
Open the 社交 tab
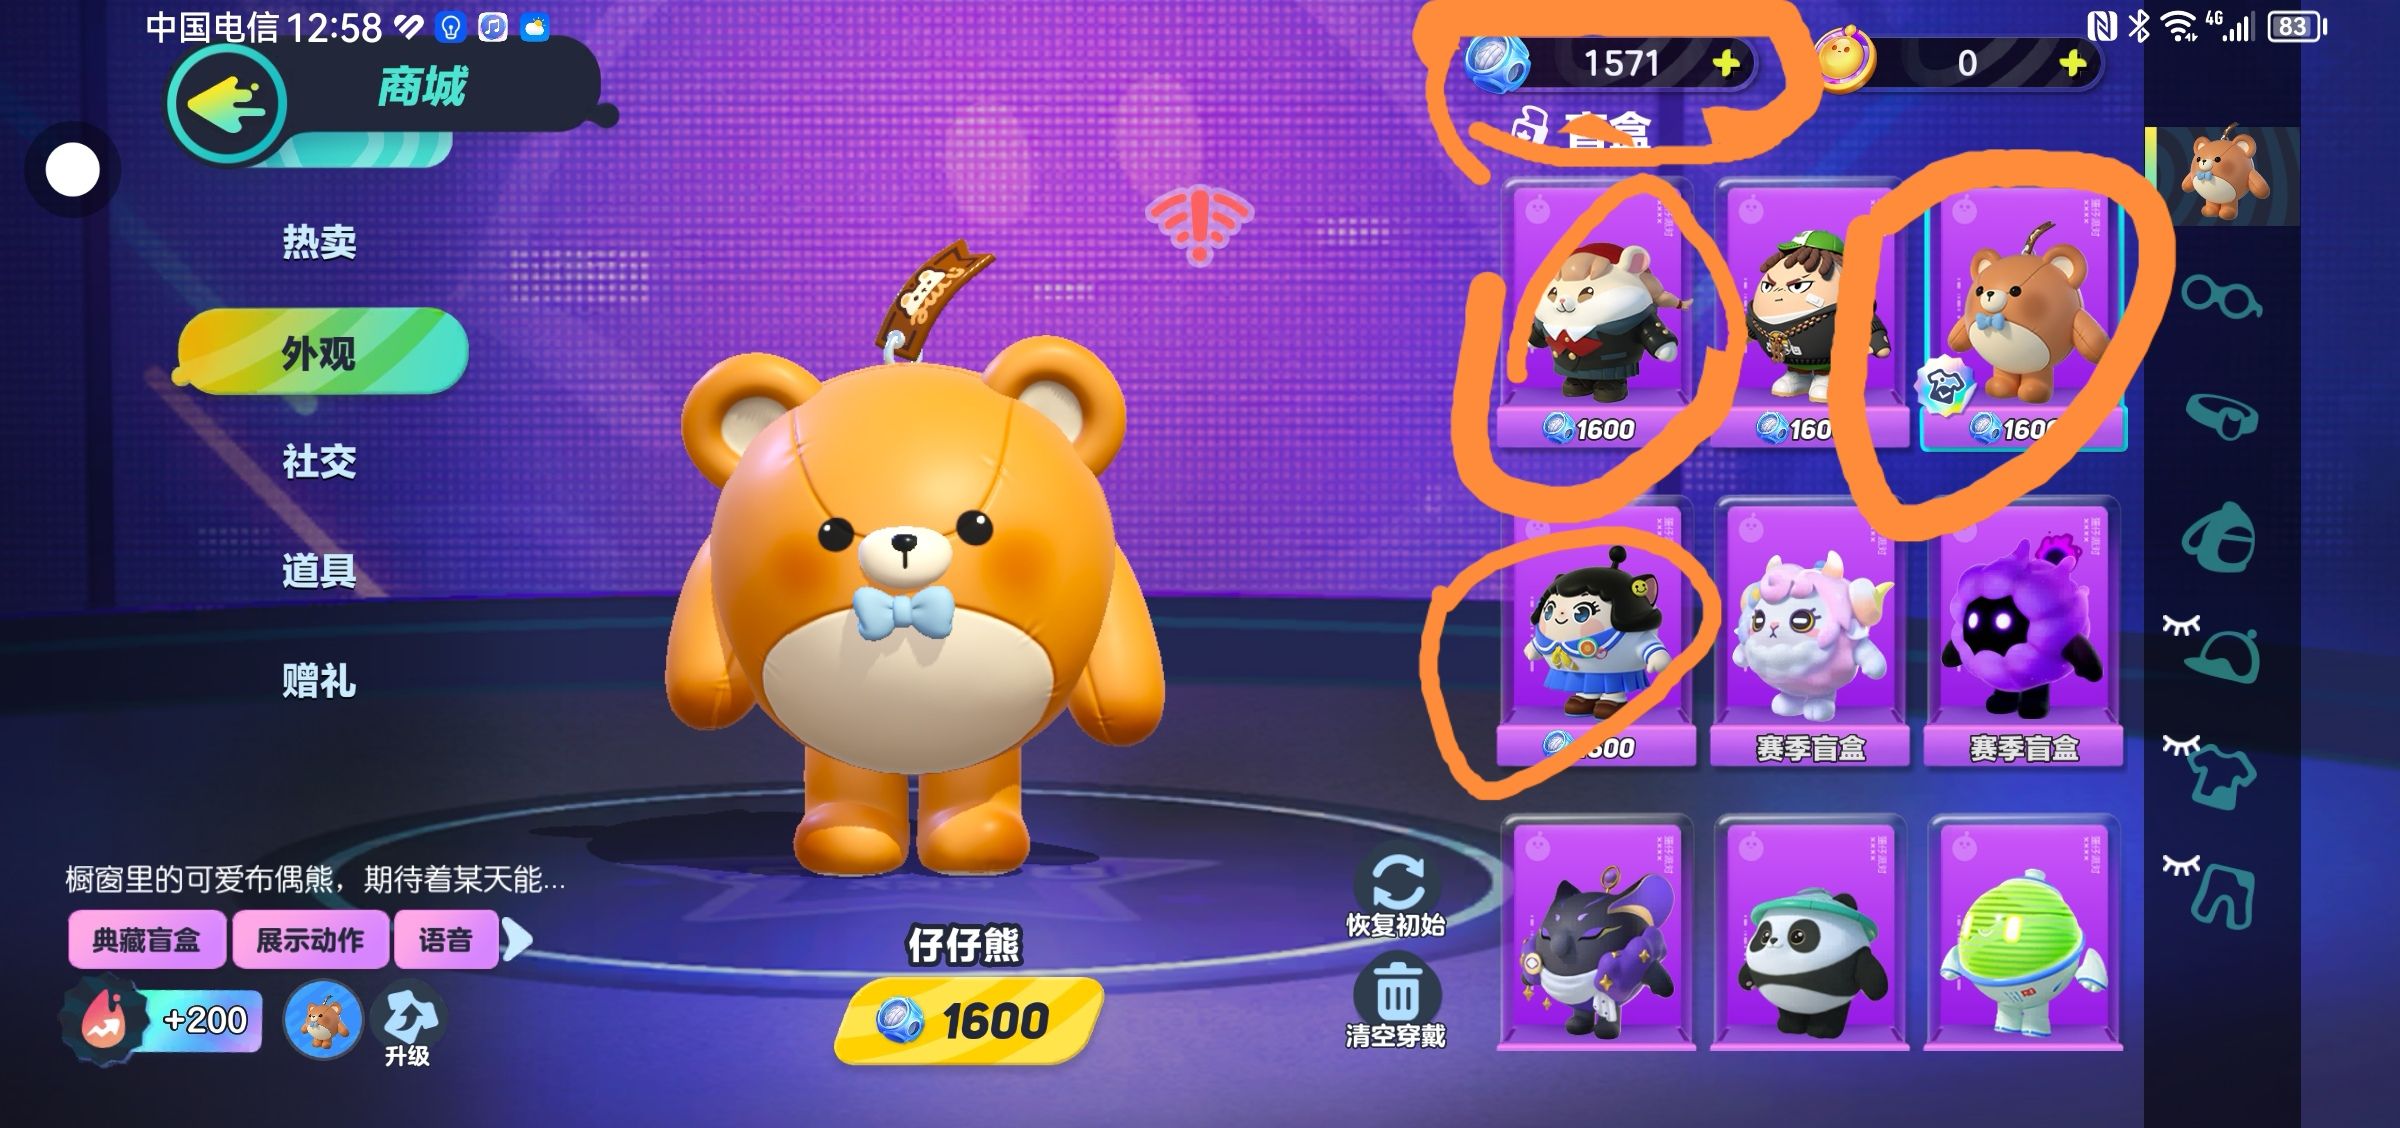click(319, 461)
